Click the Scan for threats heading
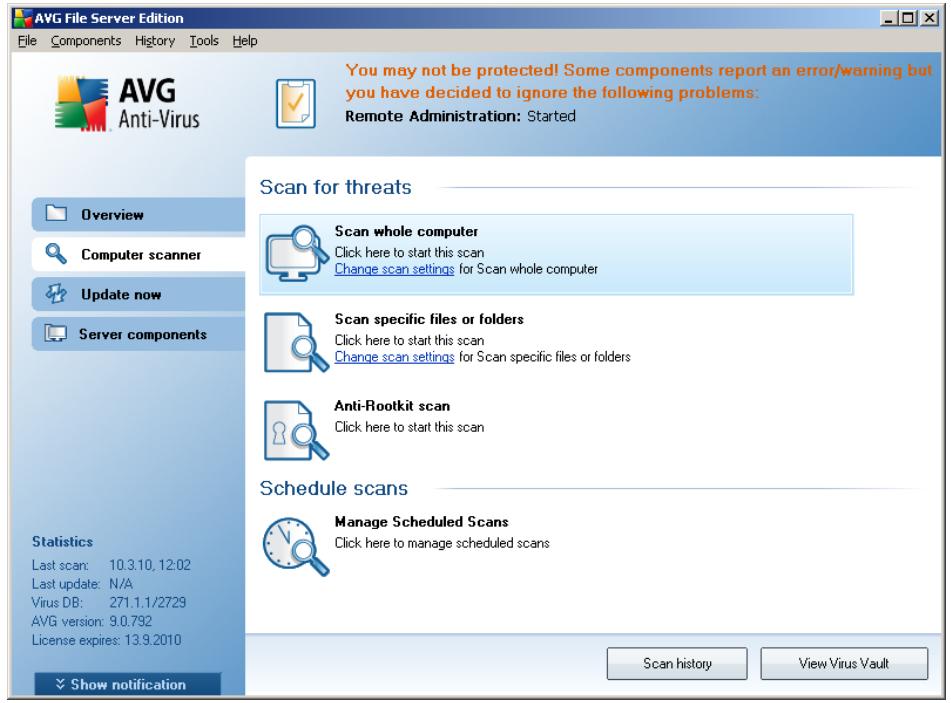The width and height of the screenshot is (951, 703). (335, 187)
